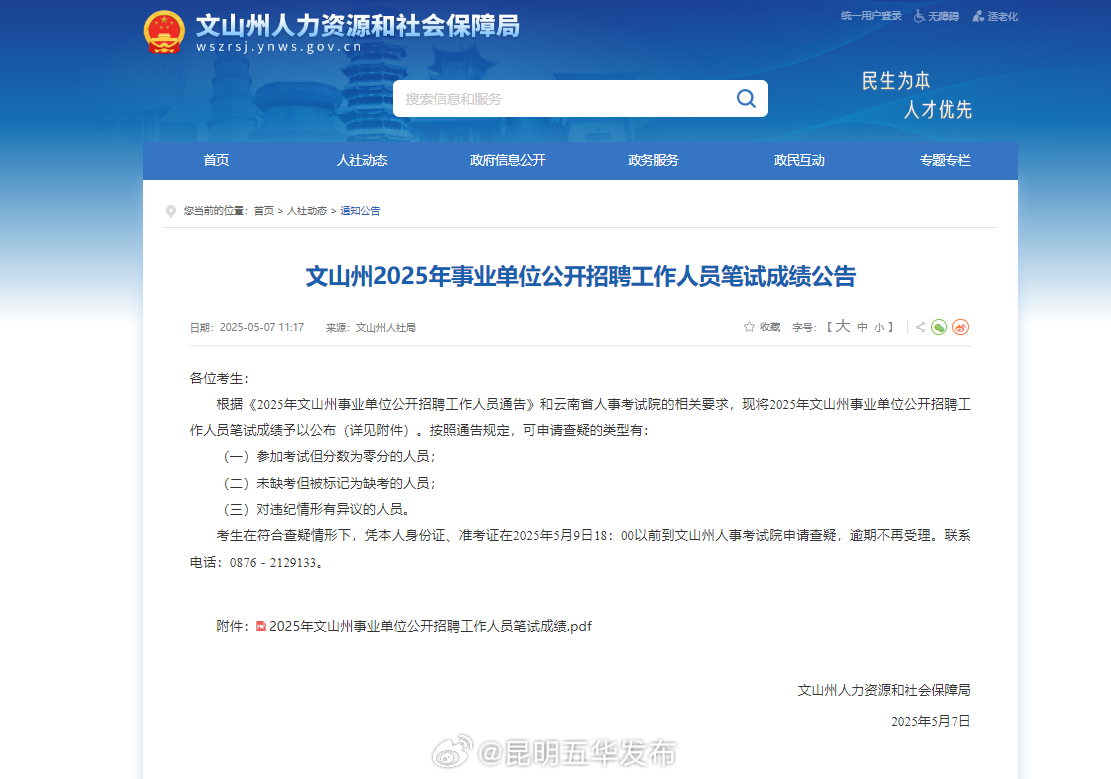1111x779 pixels.
Task: Click the 无障碍 wheelchair accessibility icon
Action: pyautogui.click(x=919, y=16)
